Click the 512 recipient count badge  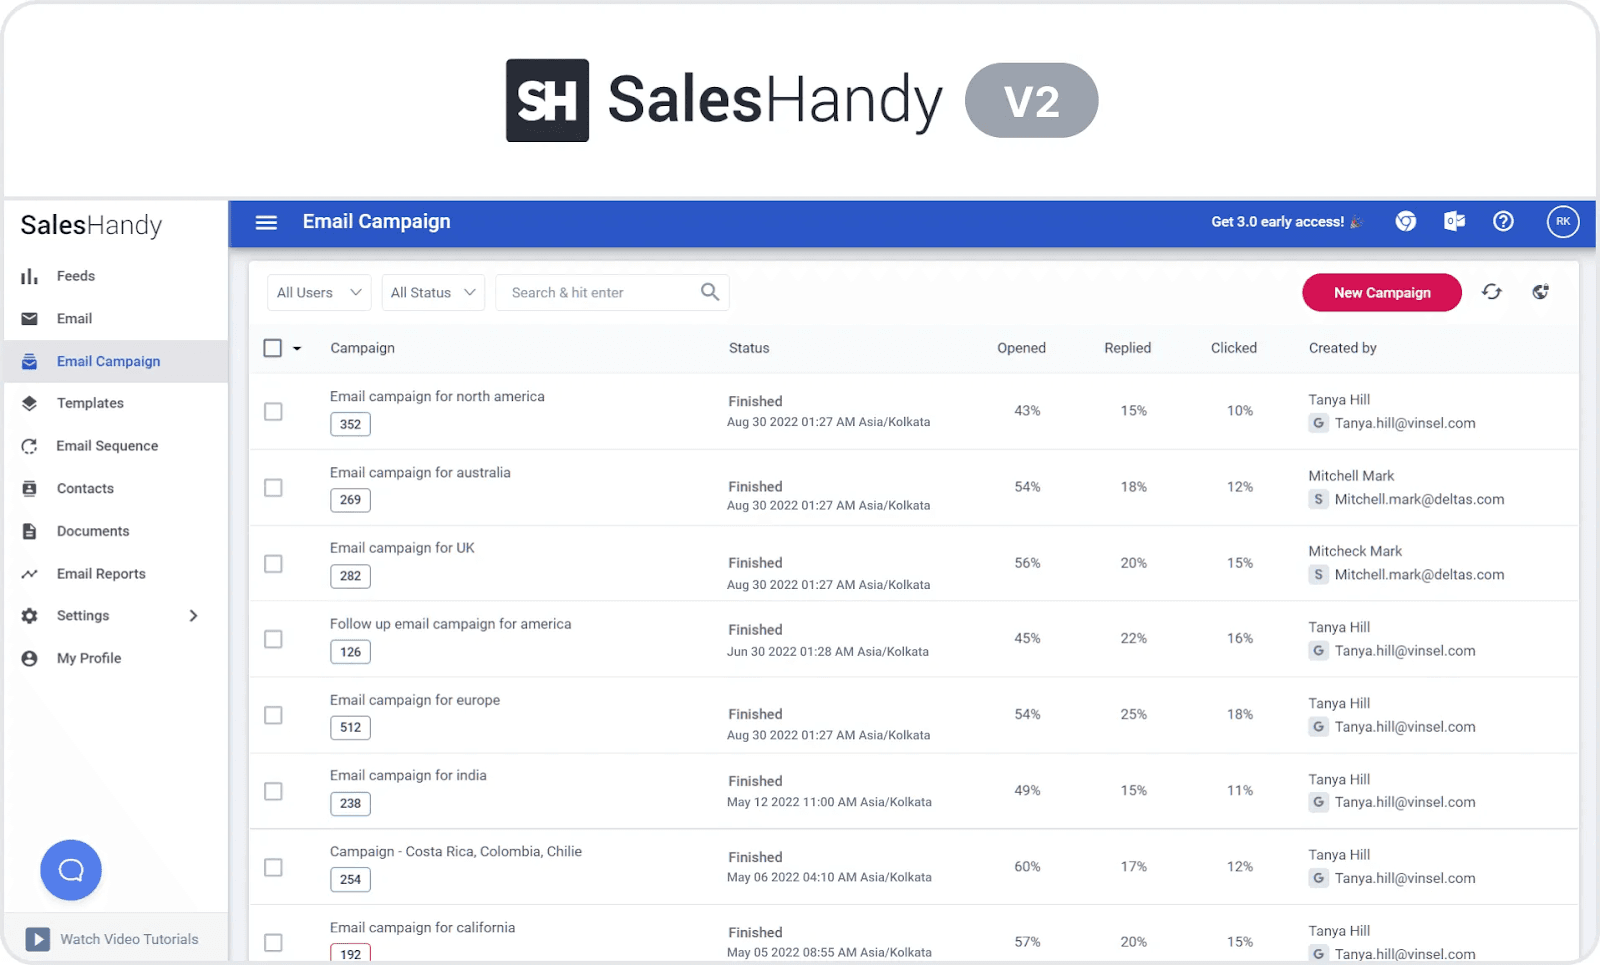(x=350, y=727)
